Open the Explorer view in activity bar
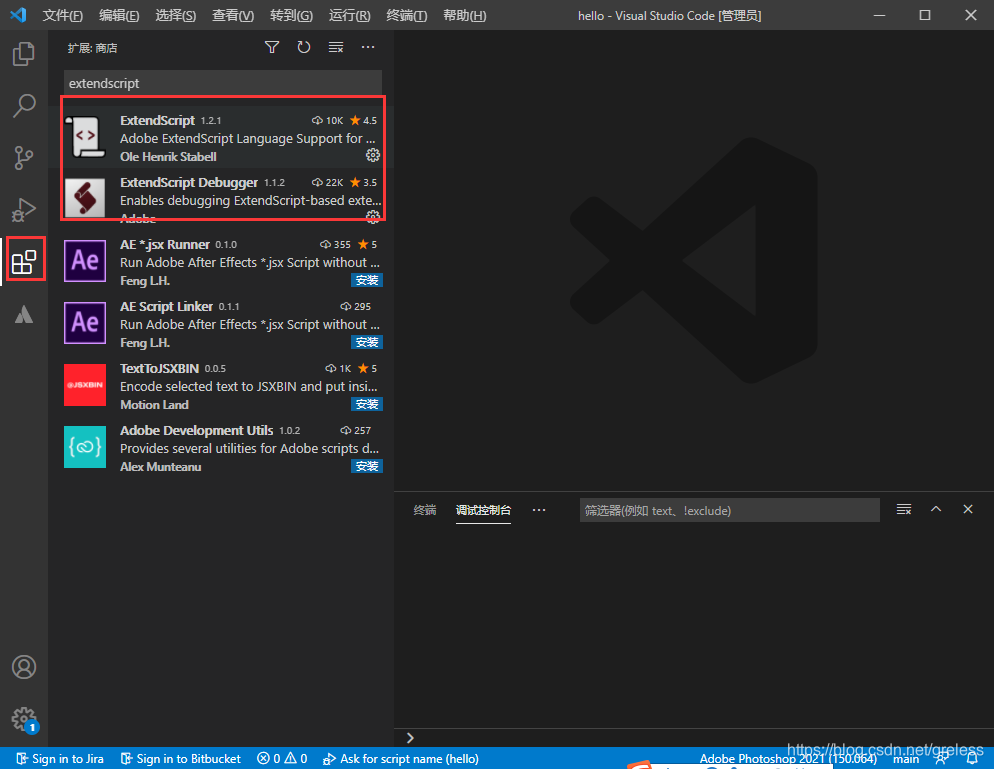 tap(23, 54)
